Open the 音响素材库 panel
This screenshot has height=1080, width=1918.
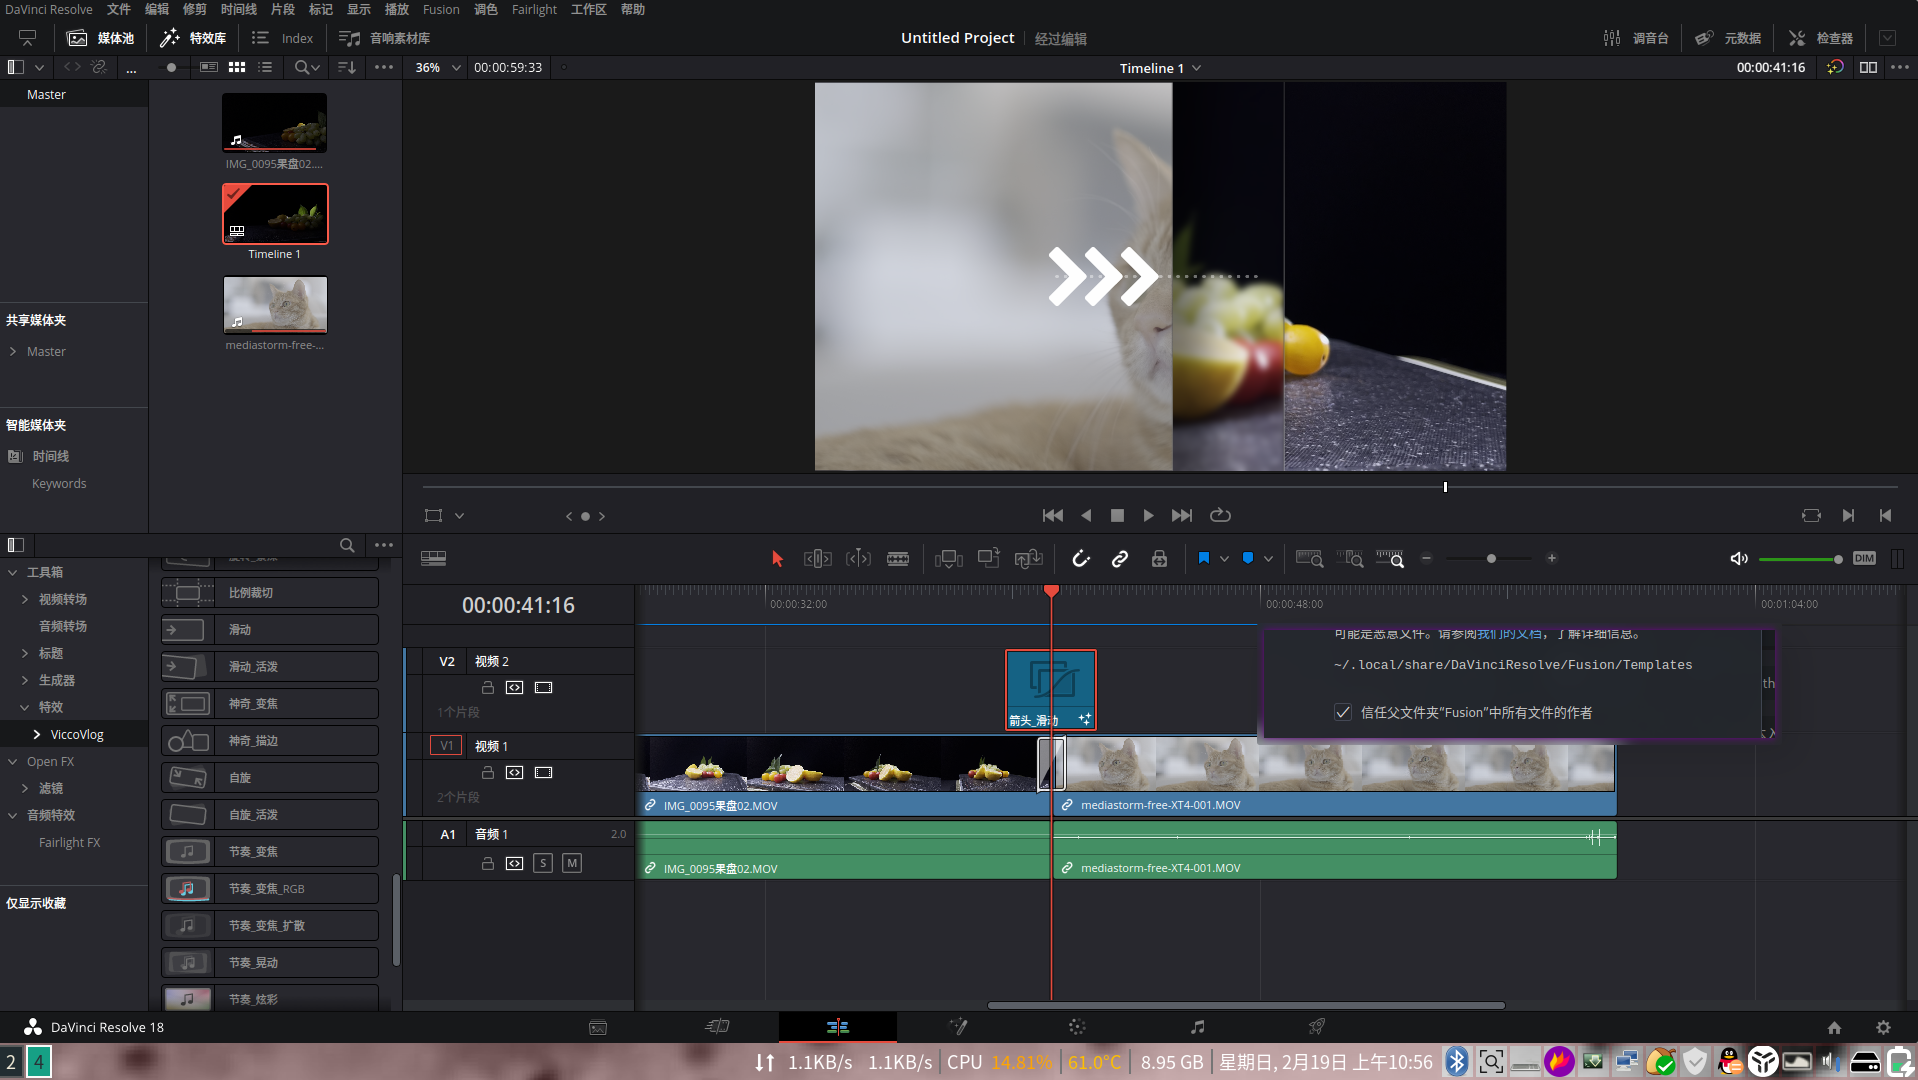click(384, 38)
